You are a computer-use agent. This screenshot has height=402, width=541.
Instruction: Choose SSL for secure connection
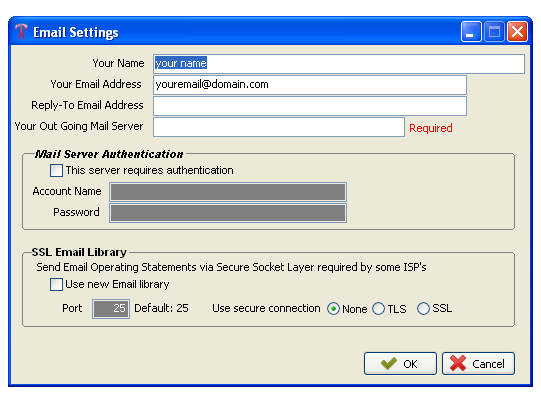point(423,308)
